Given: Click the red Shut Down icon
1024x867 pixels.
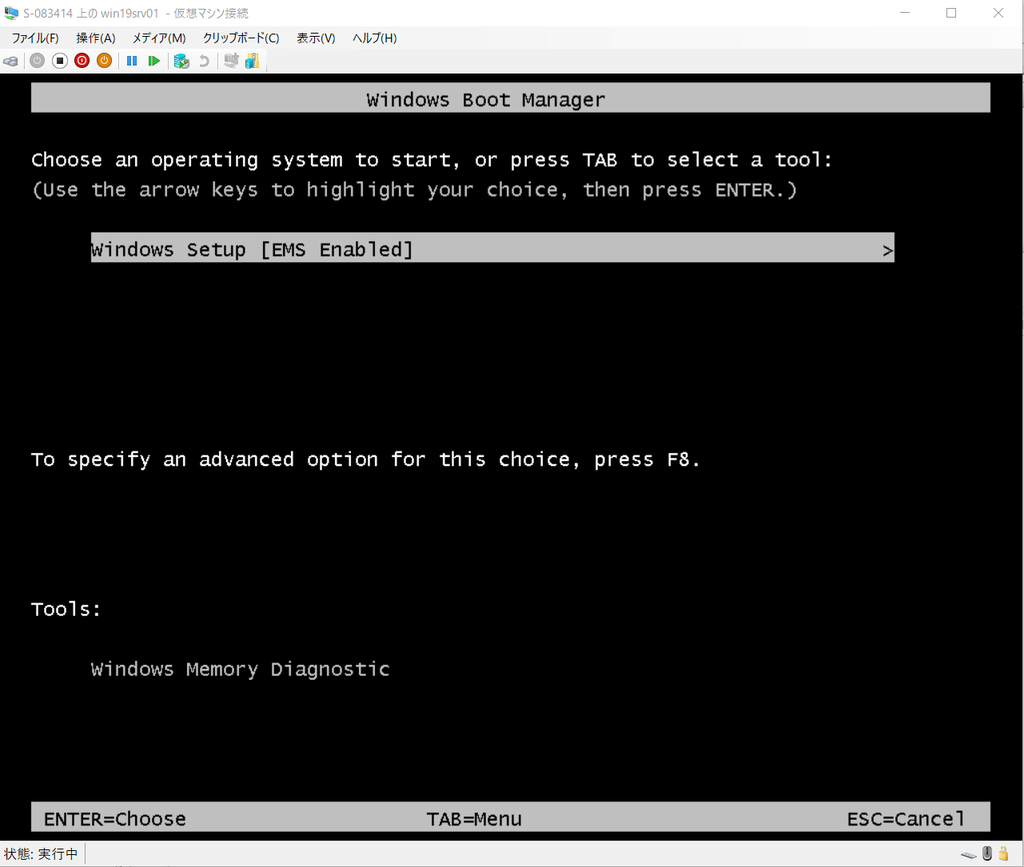Looking at the screenshot, I should pos(82,61).
